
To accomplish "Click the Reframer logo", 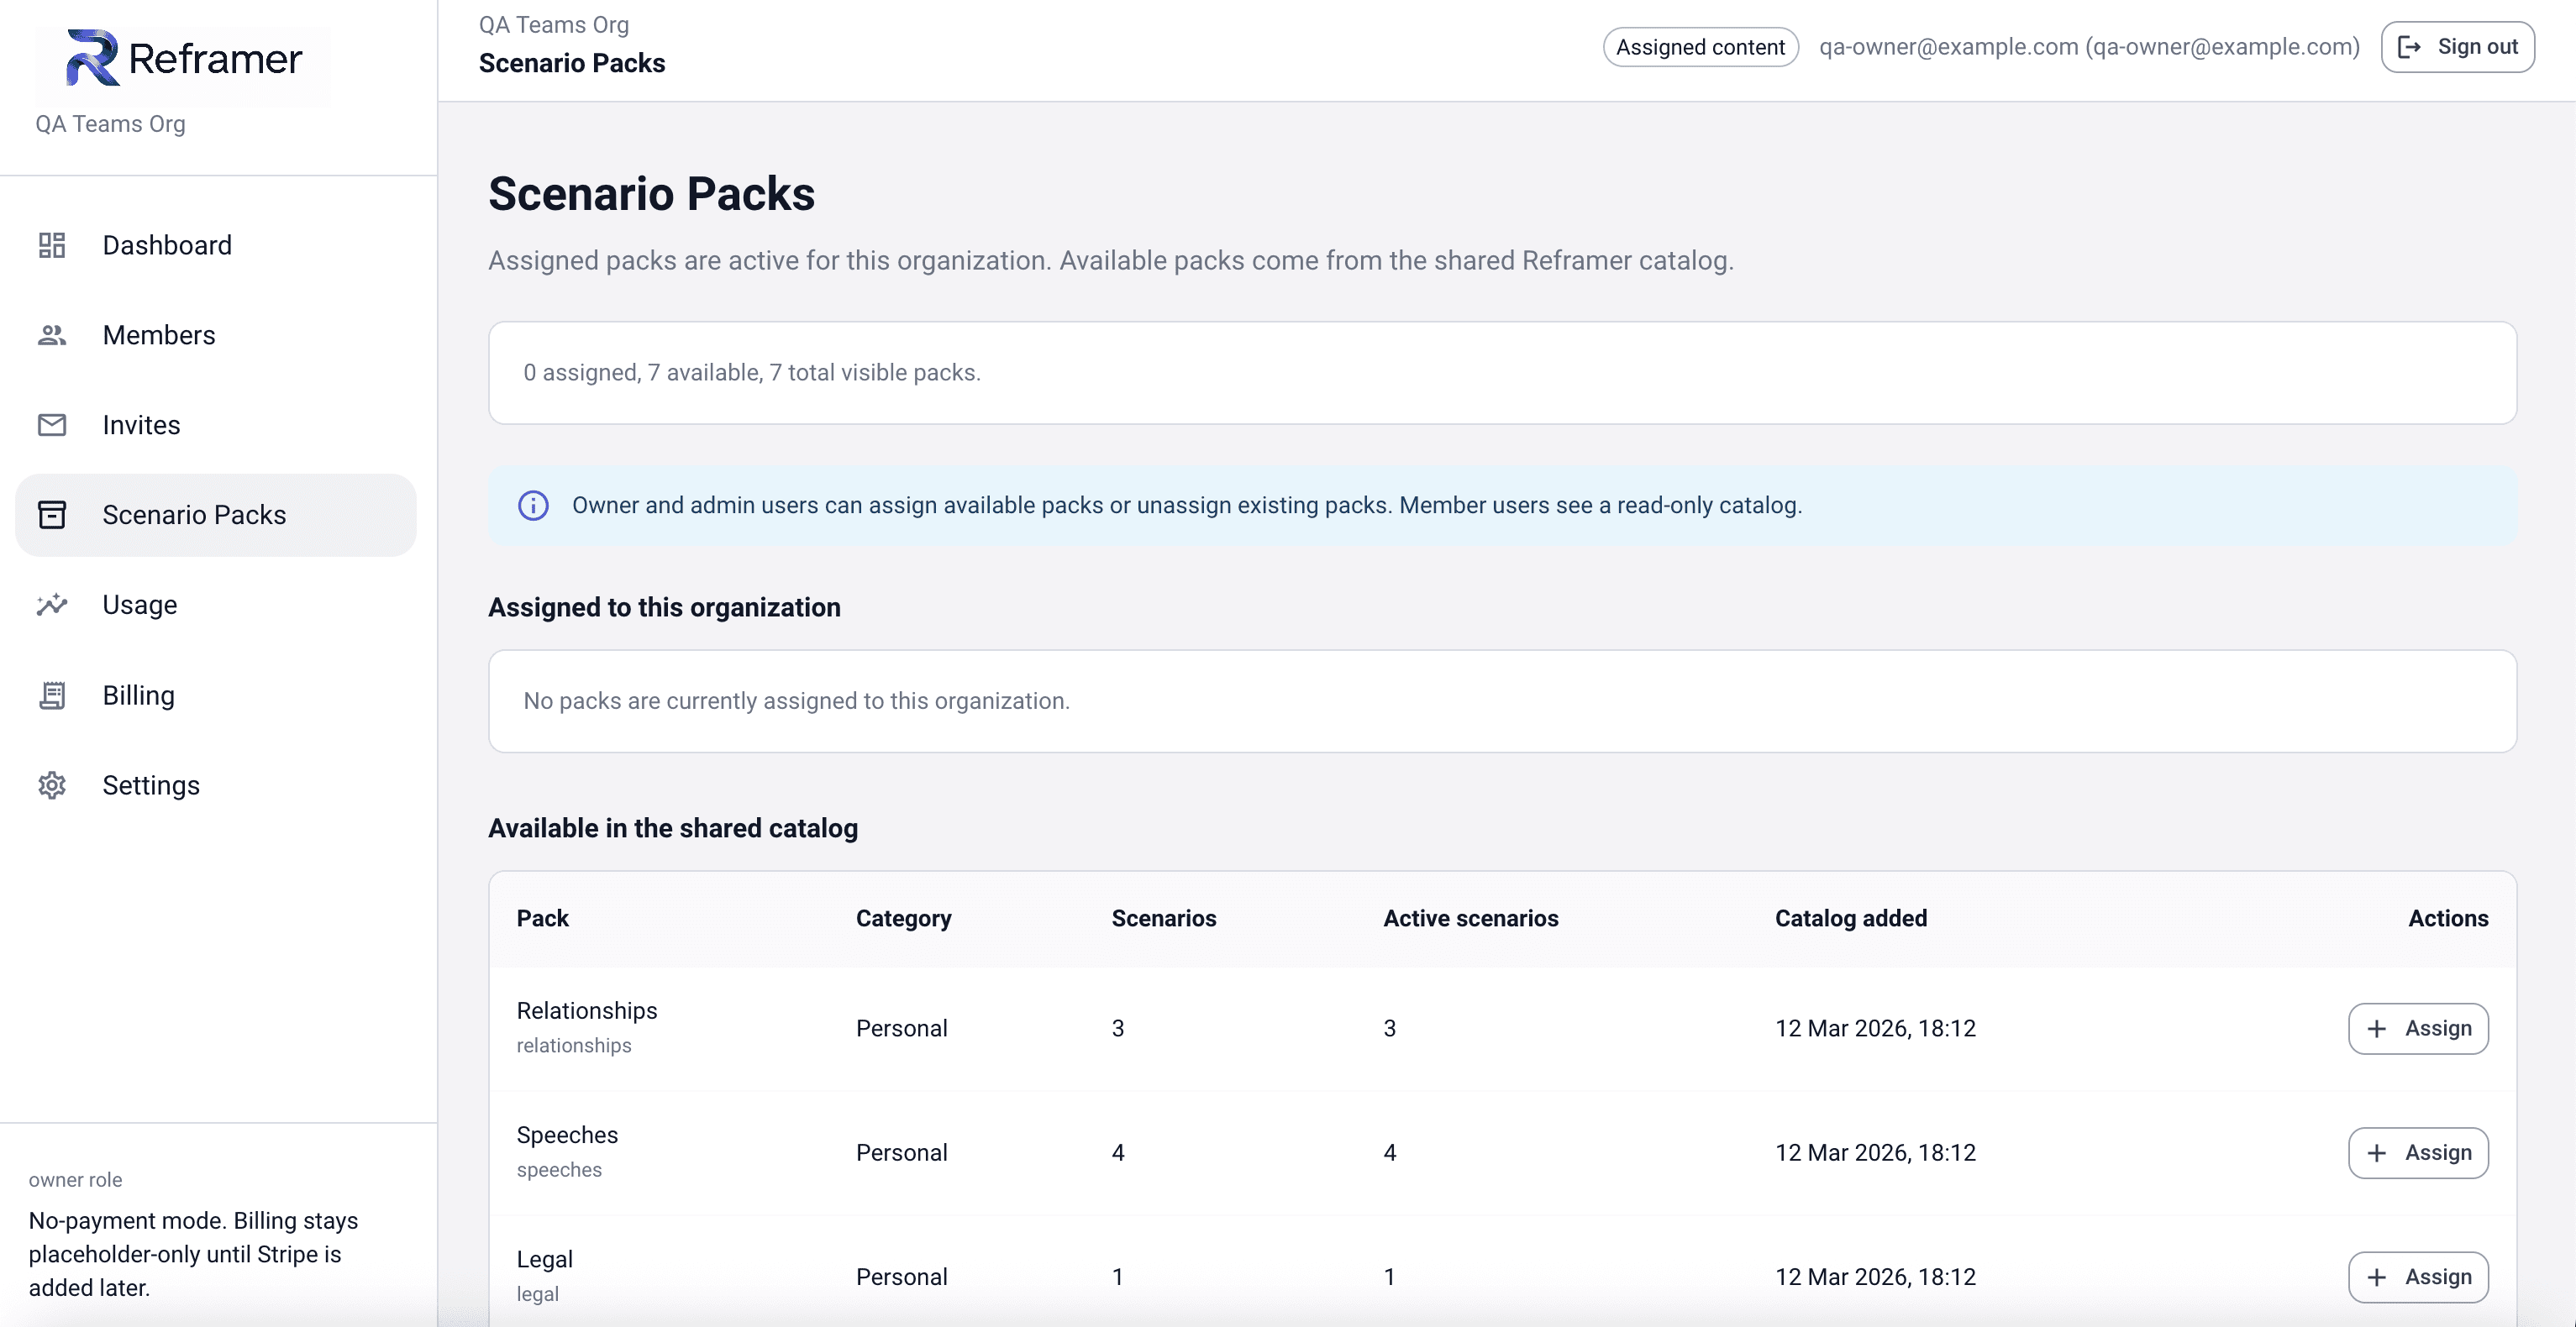I will point(183,59).
